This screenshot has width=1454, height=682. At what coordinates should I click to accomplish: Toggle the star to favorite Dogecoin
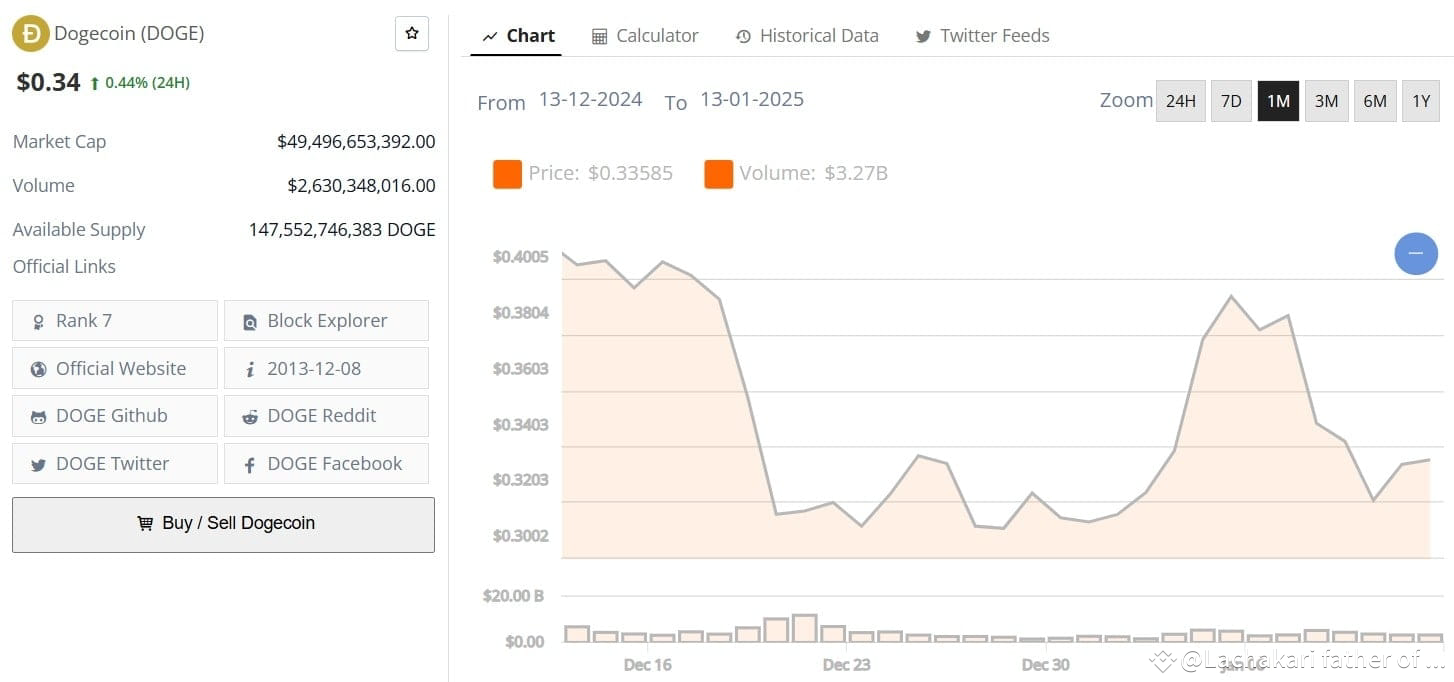tap(411, 32)
